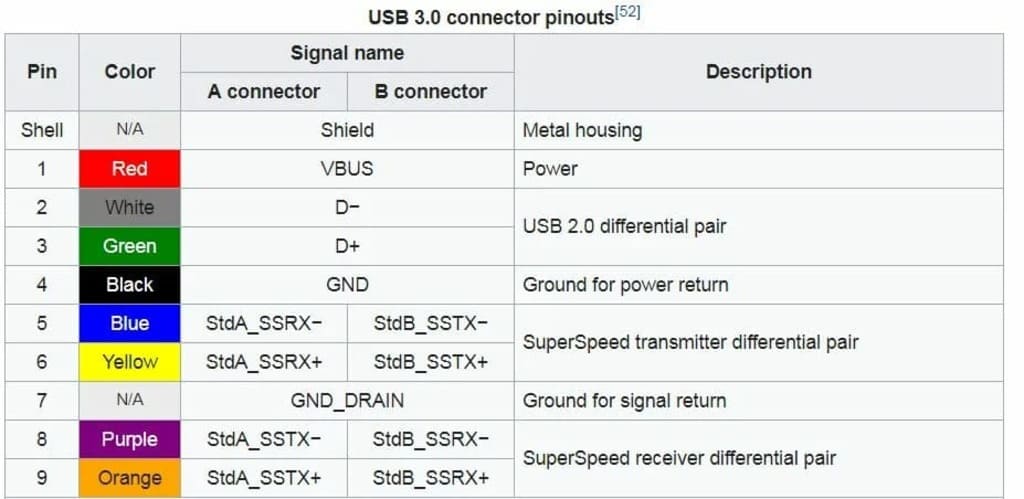Click the VBUS signal cell
The image size is (1024, 499).
click(347, 169)
